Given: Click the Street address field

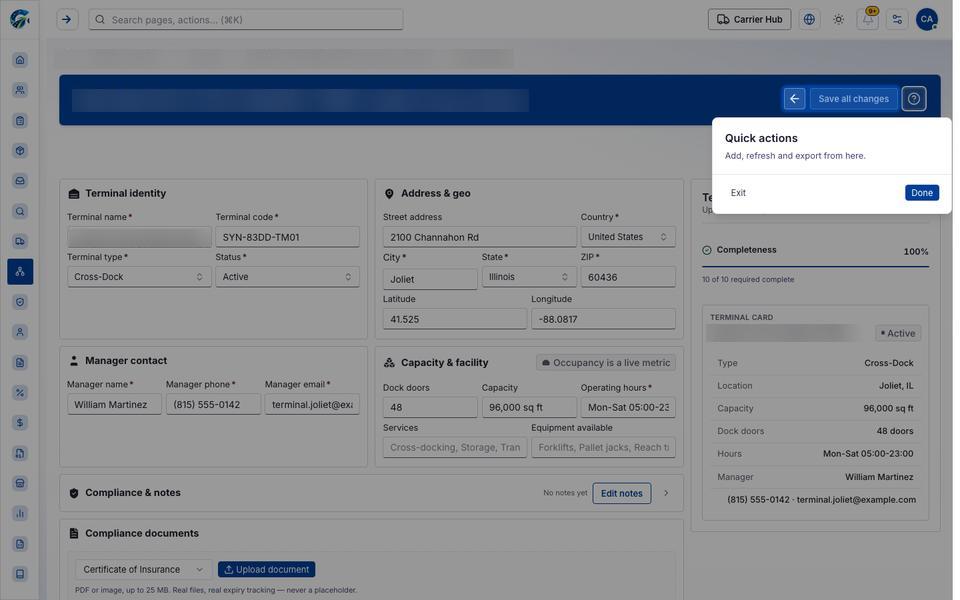Looking at the screenshot, I should tap(479, 237).
